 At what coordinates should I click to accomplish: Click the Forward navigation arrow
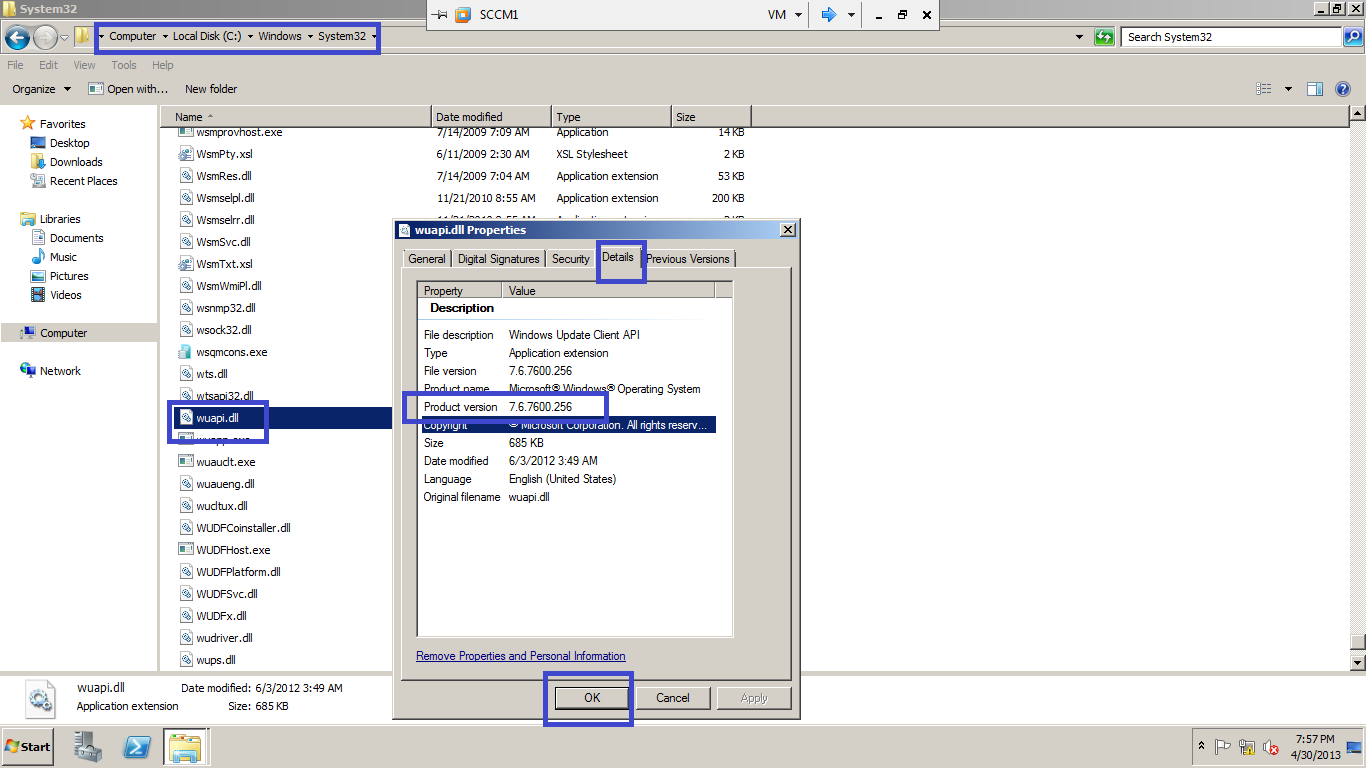click(x=45, y=38)
